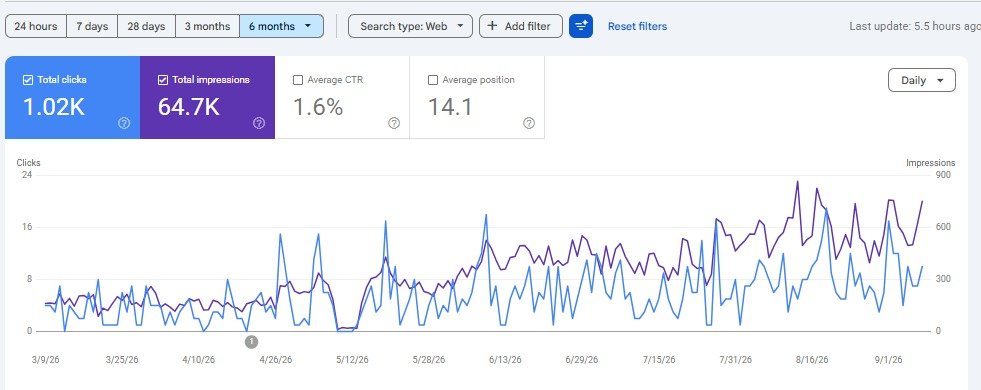Click the 24 clicks axis value
This screenshot has width=981, height=390.
pyautogui.click(x=27, y=175)
